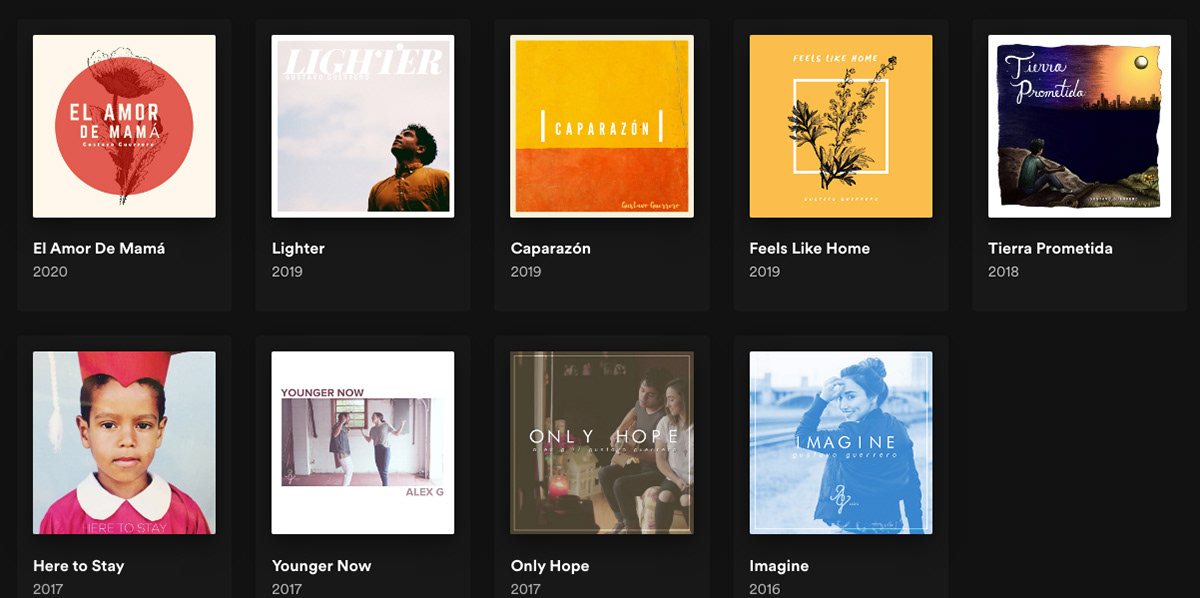
Task: Open the Feels Like Home cover art
Action: click(841, 126)
